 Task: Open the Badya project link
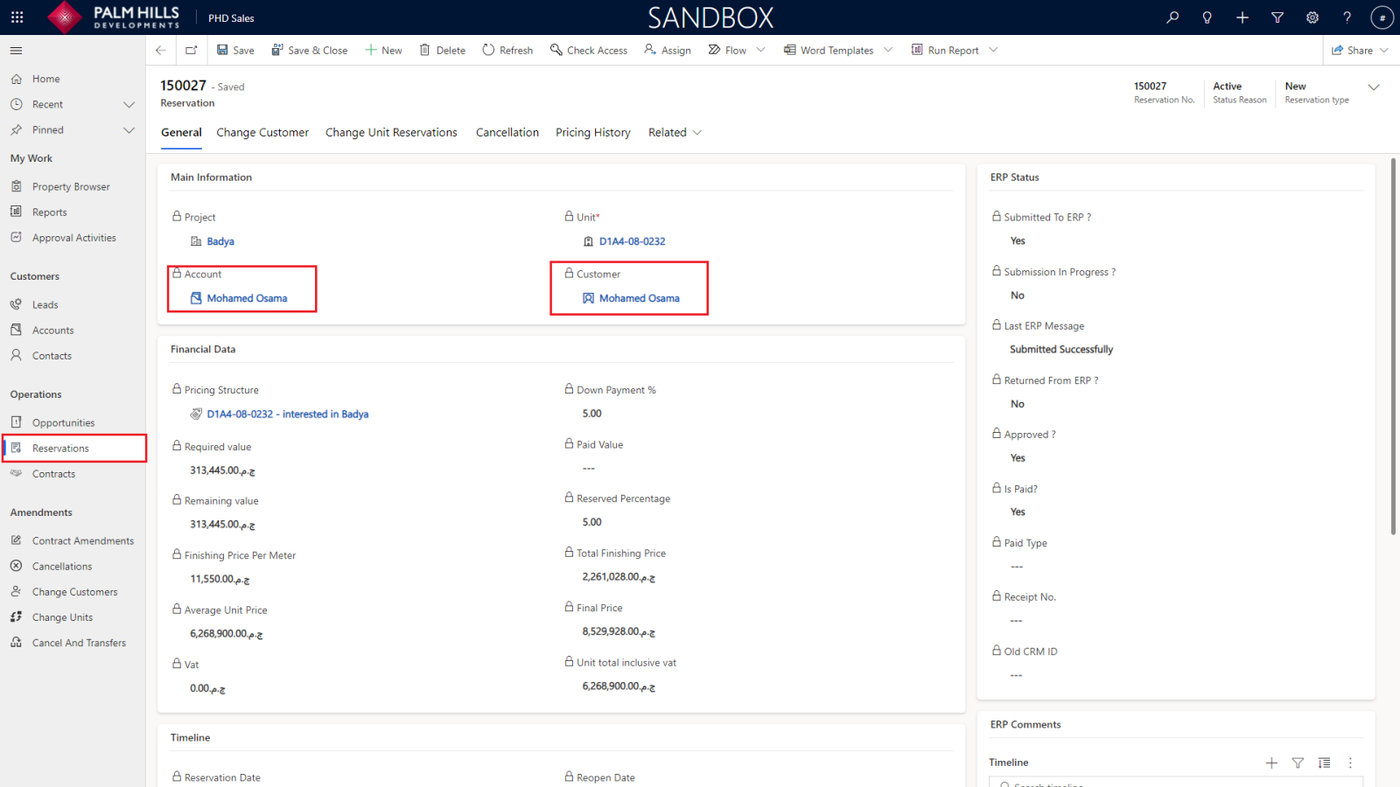coord(220,241)
